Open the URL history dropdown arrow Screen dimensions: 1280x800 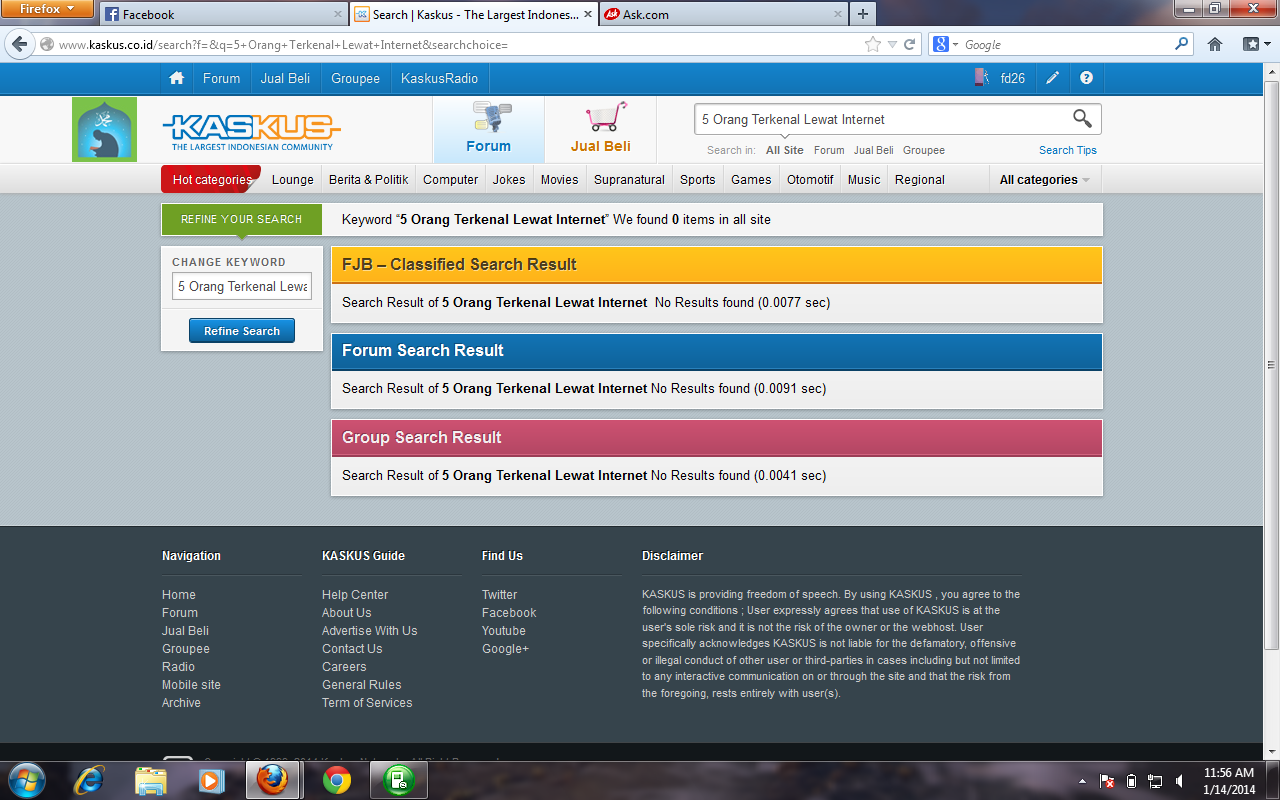(x=893, y=45)
